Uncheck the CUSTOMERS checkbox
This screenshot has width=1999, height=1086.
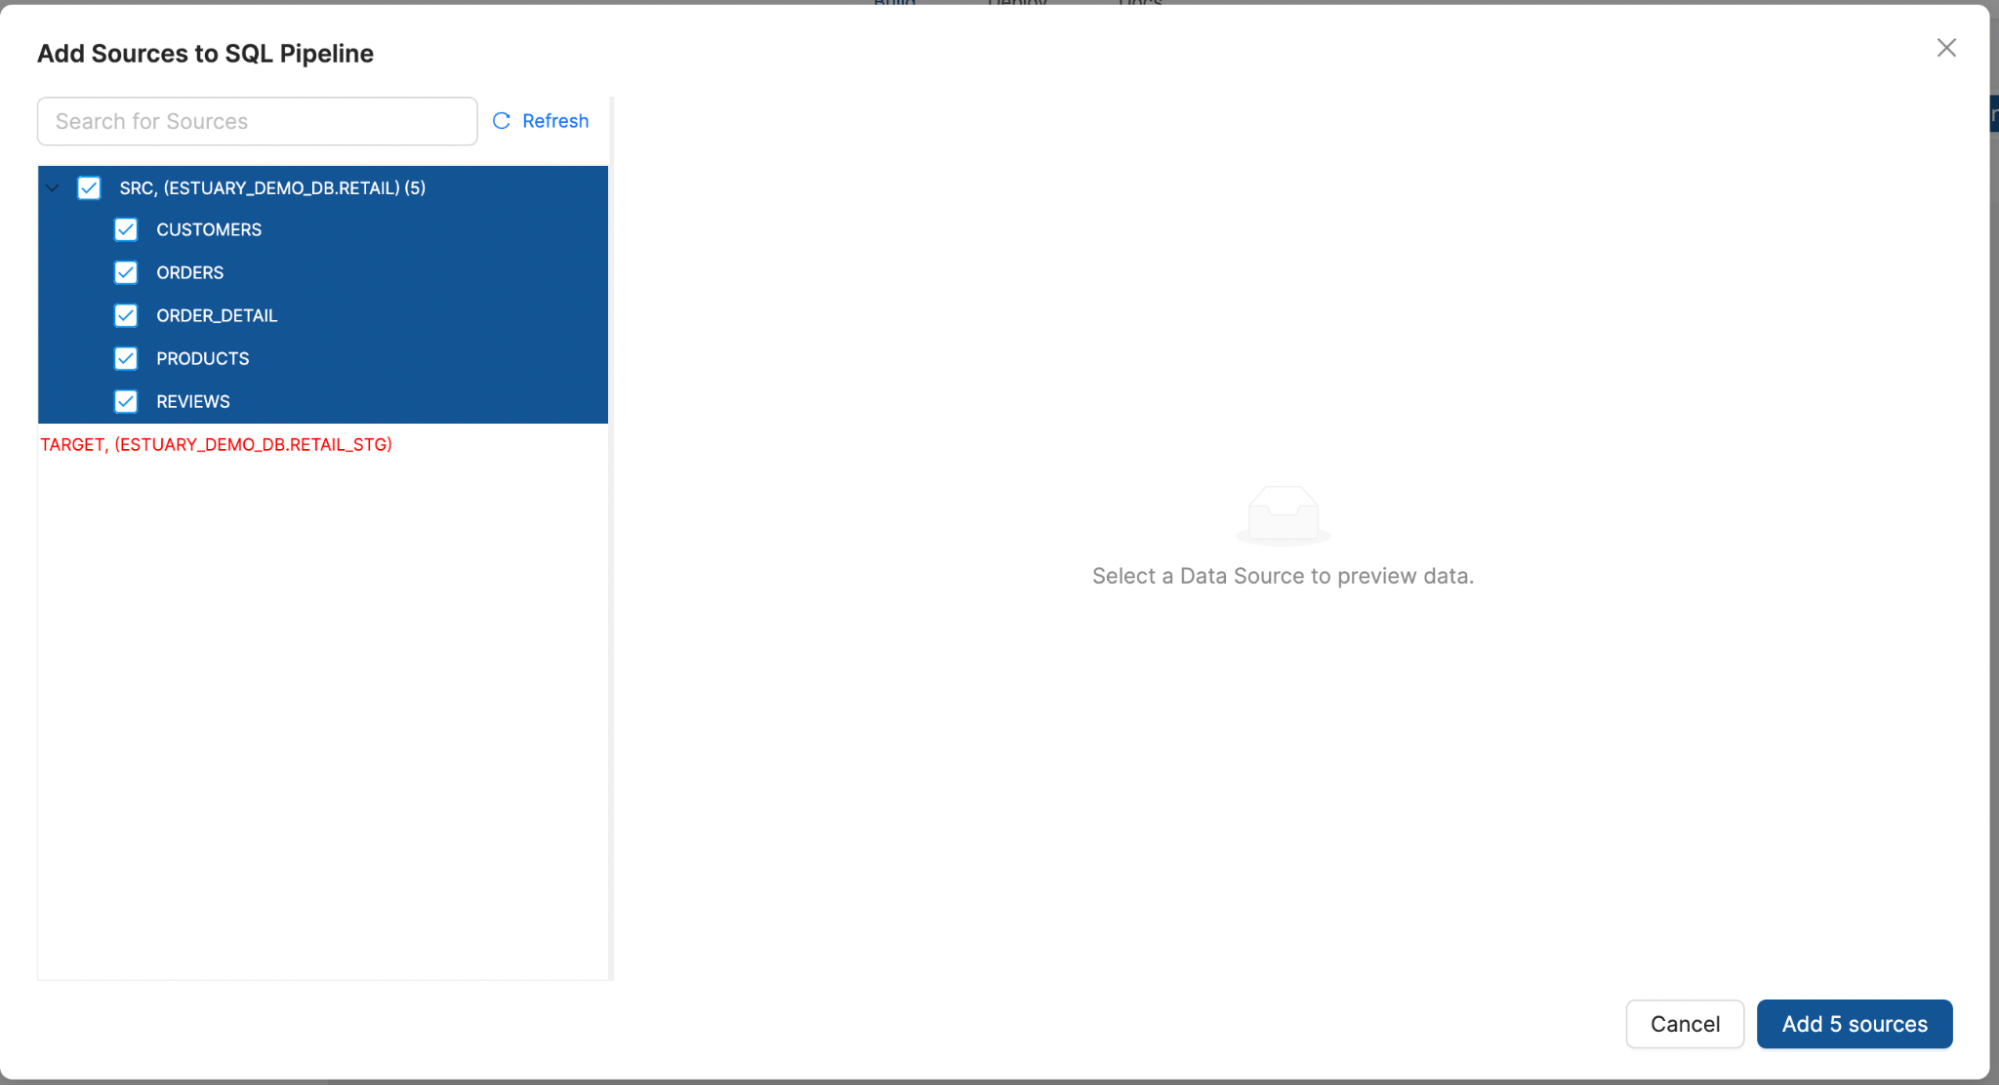[x=126, y=229]
